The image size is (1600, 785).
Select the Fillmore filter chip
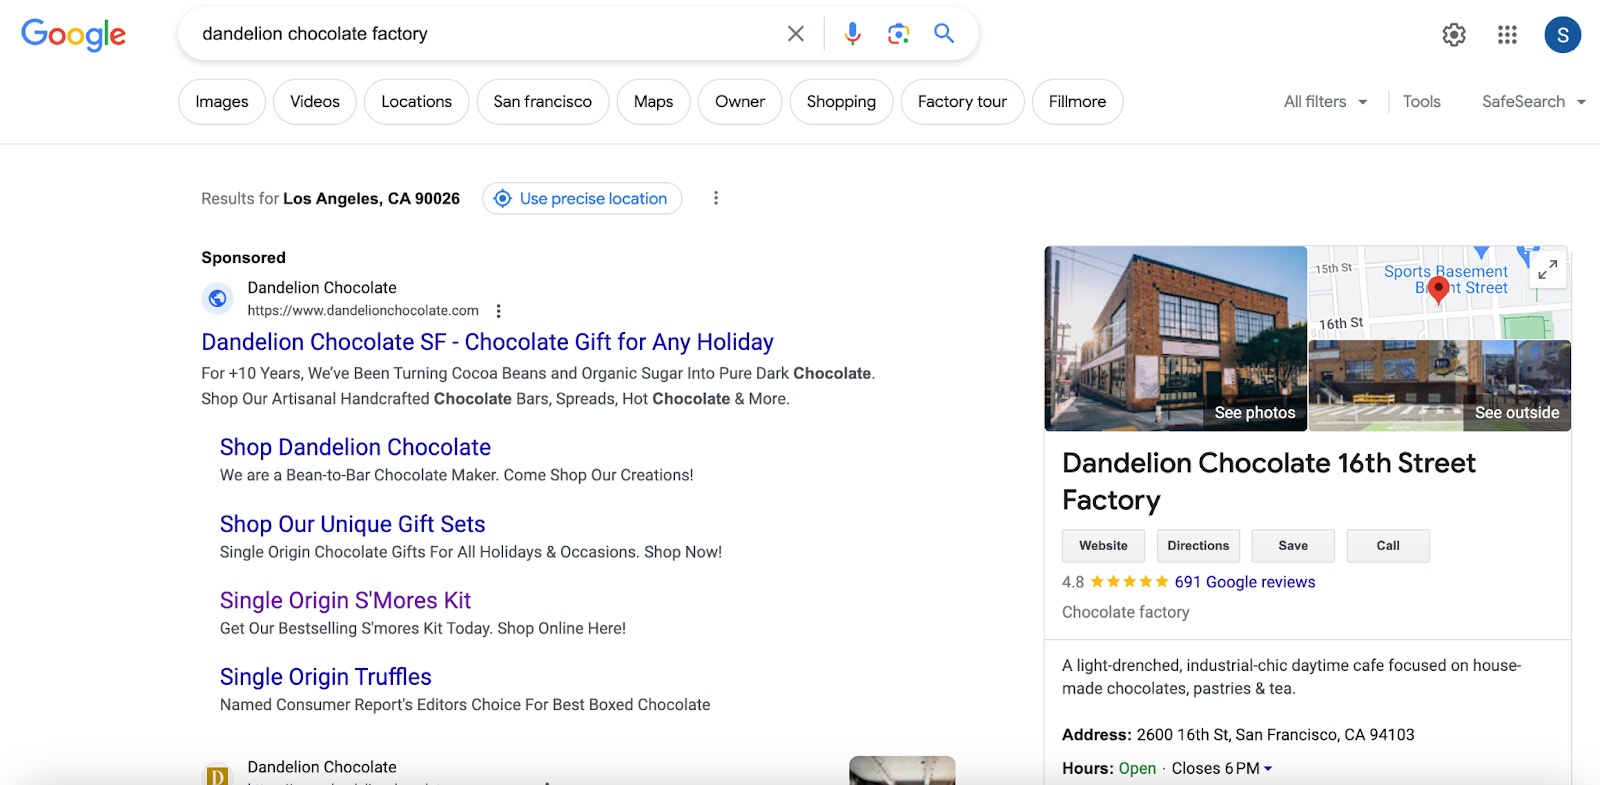1078,102
